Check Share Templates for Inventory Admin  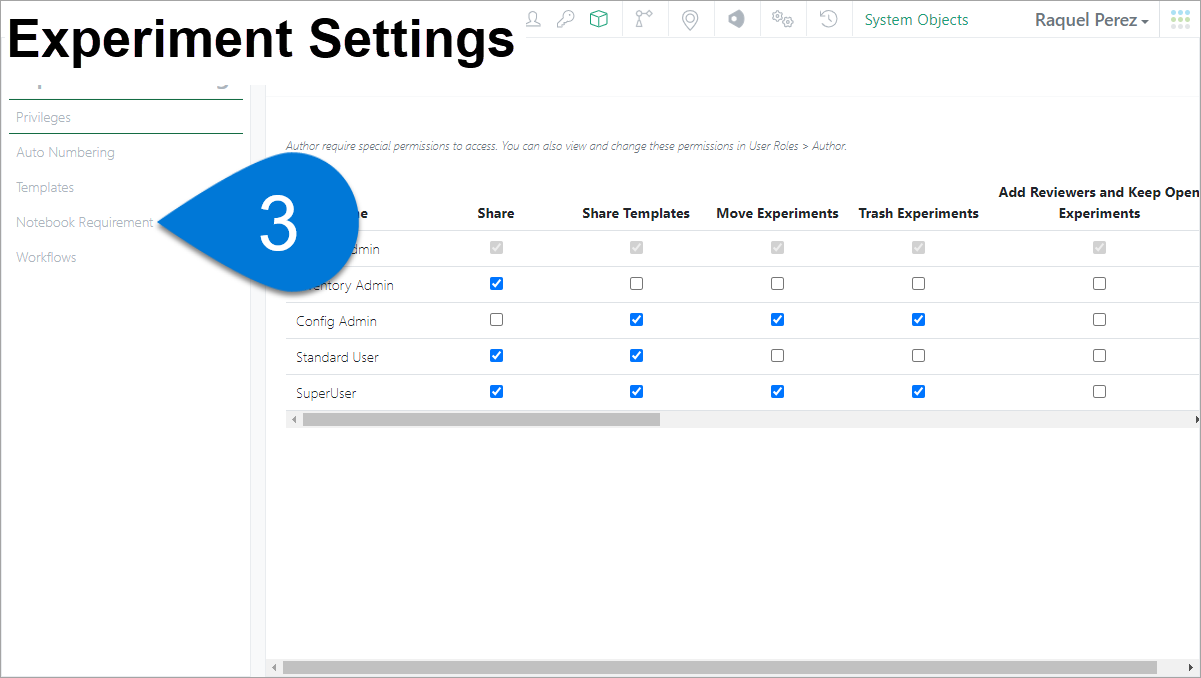point(636,284)
